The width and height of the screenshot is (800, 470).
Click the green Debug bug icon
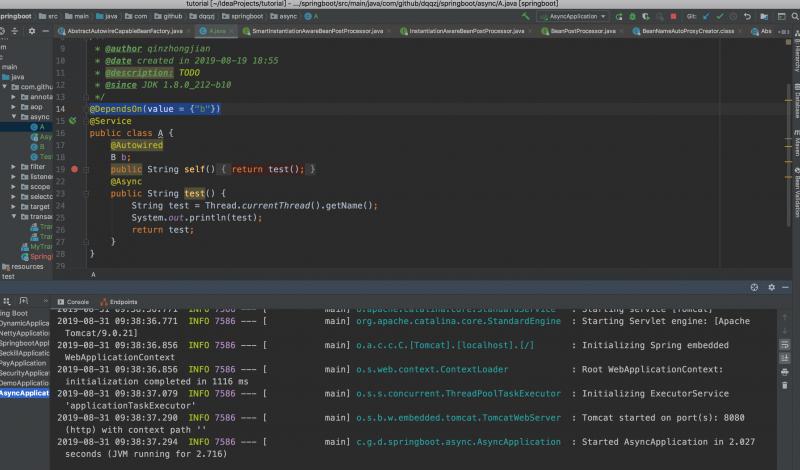[x=634, y=17]
